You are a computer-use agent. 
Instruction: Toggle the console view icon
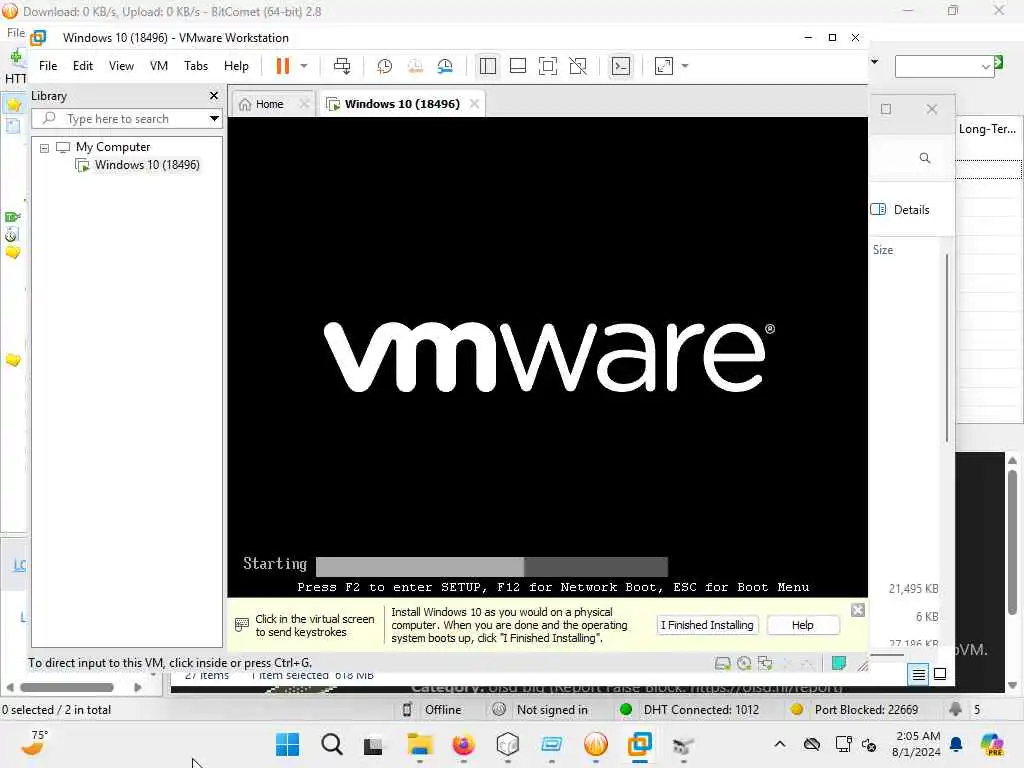coord(620,66)
